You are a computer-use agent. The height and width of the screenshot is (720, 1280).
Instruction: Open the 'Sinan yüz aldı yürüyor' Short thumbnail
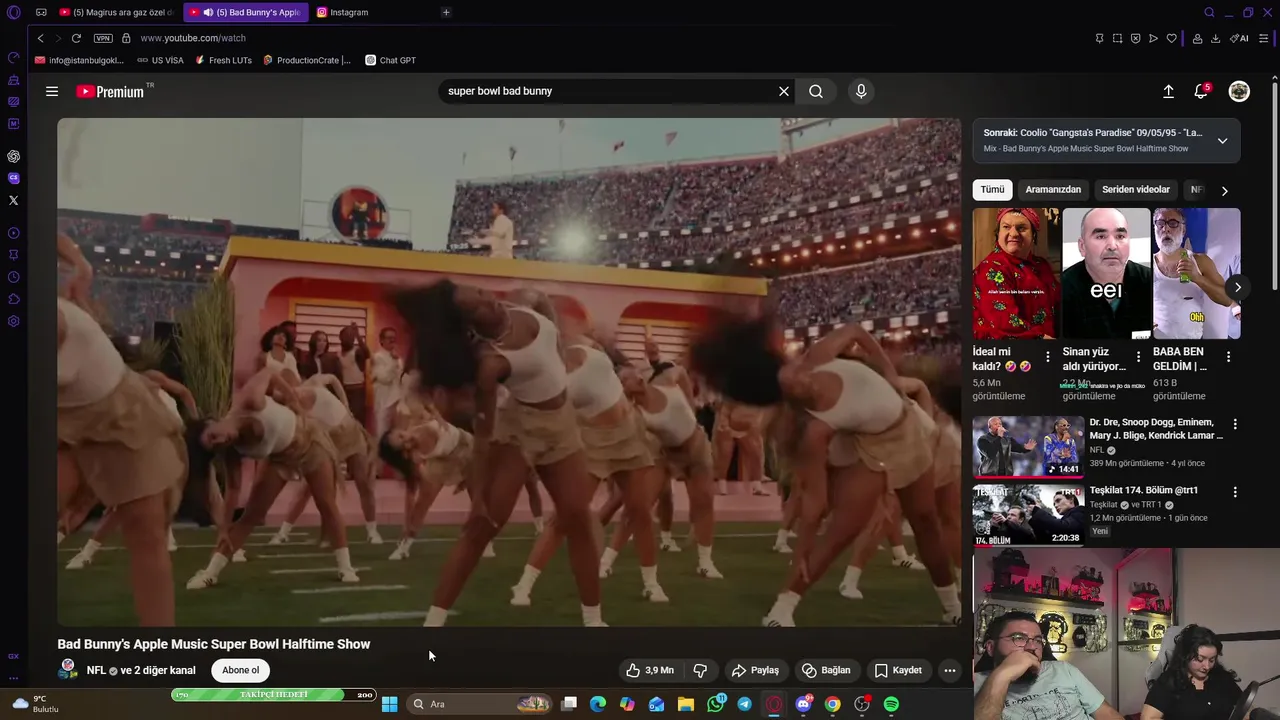point(1106,273)
